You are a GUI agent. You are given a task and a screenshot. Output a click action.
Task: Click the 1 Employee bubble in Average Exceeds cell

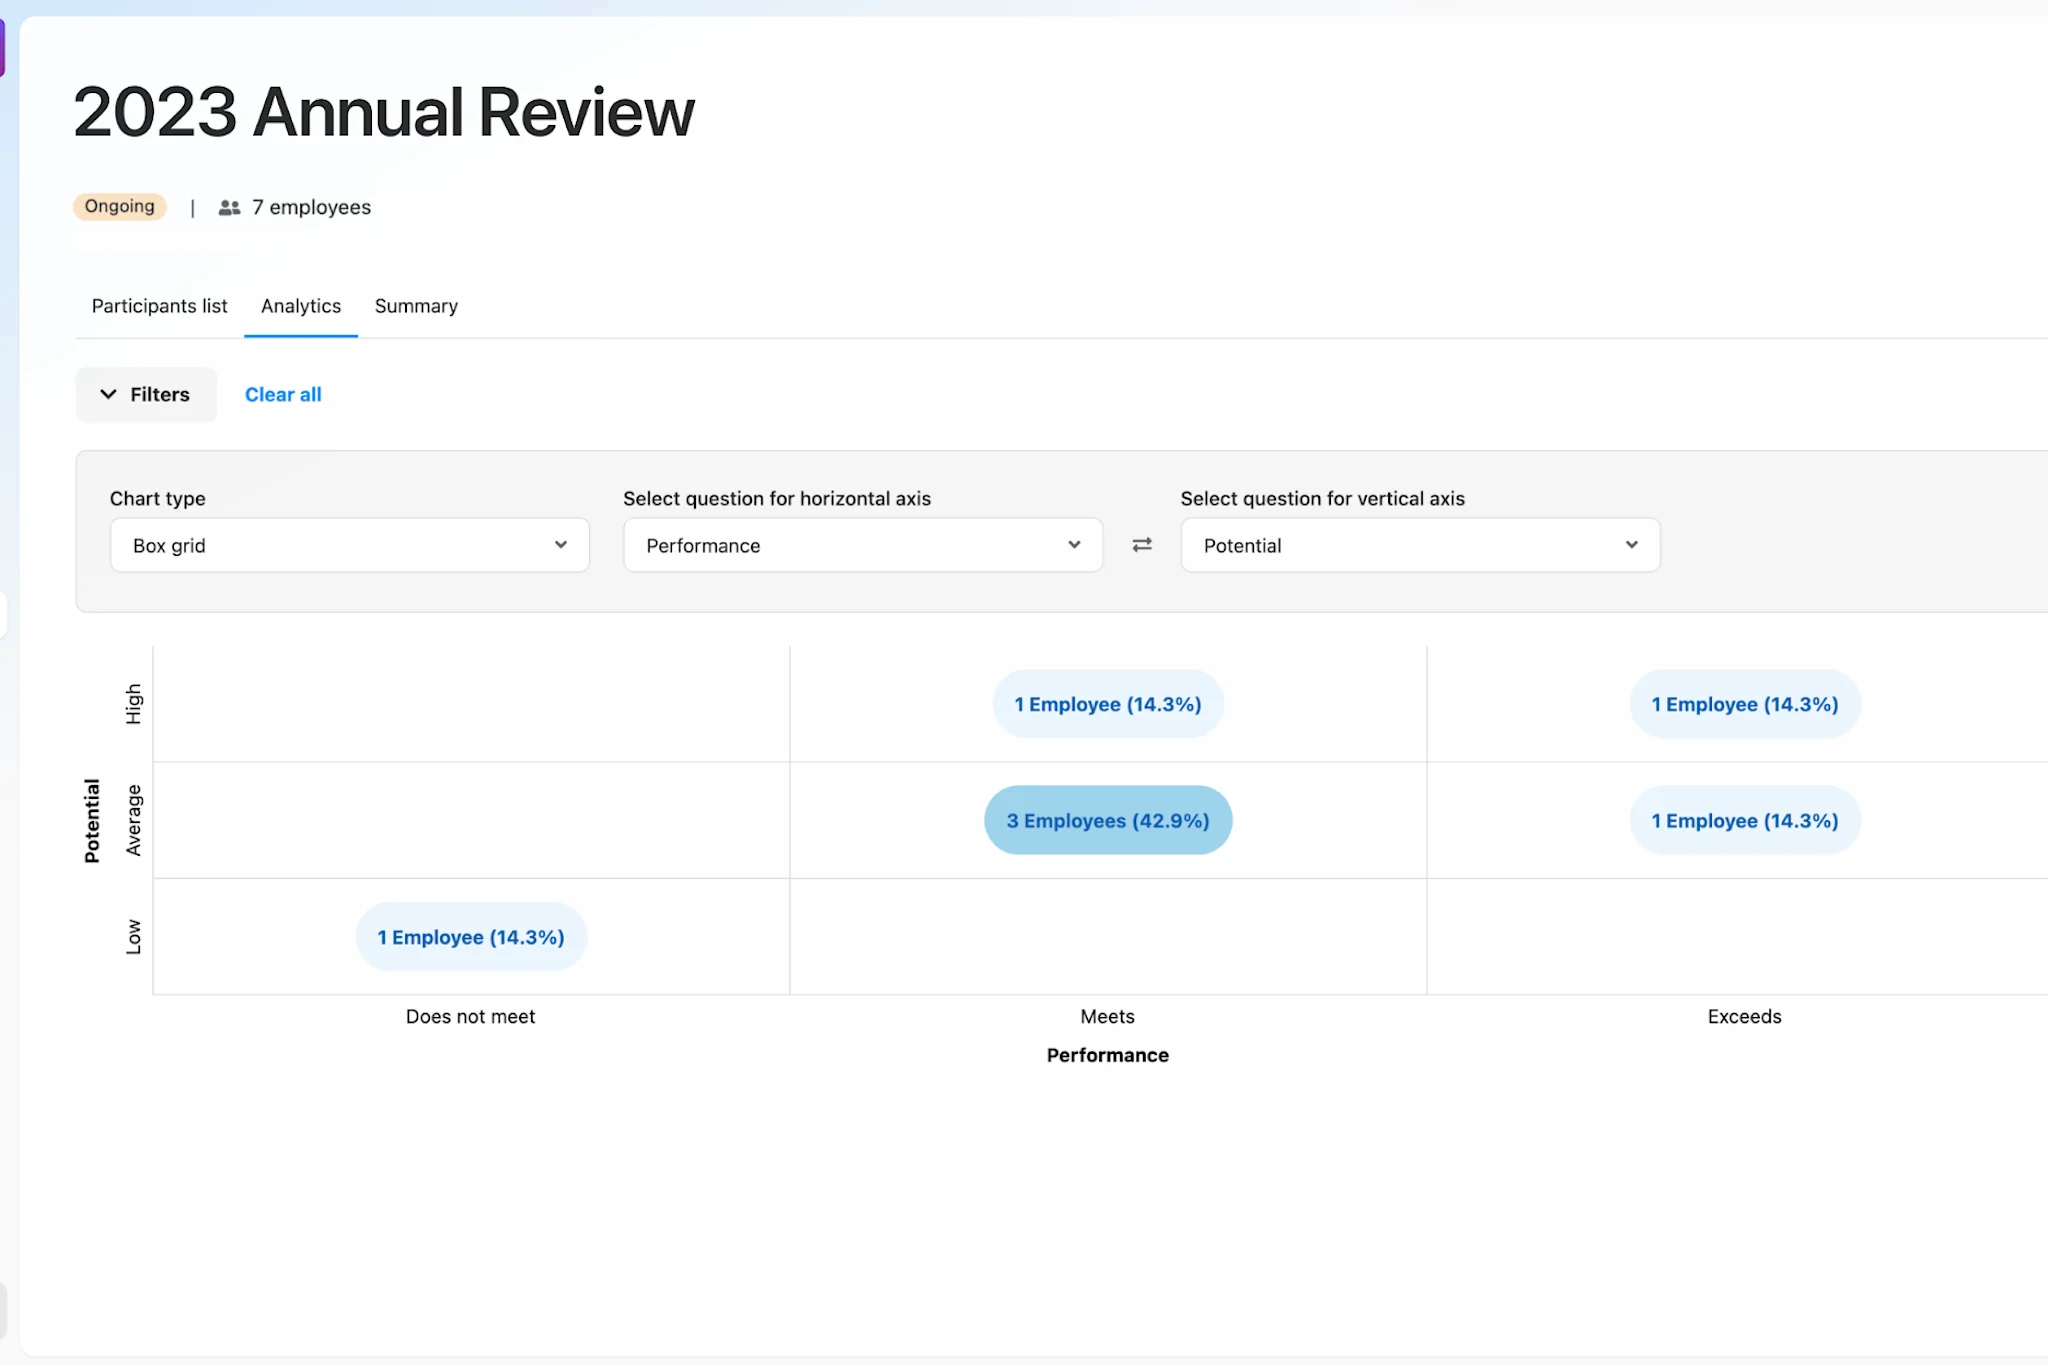[1744, 820]
